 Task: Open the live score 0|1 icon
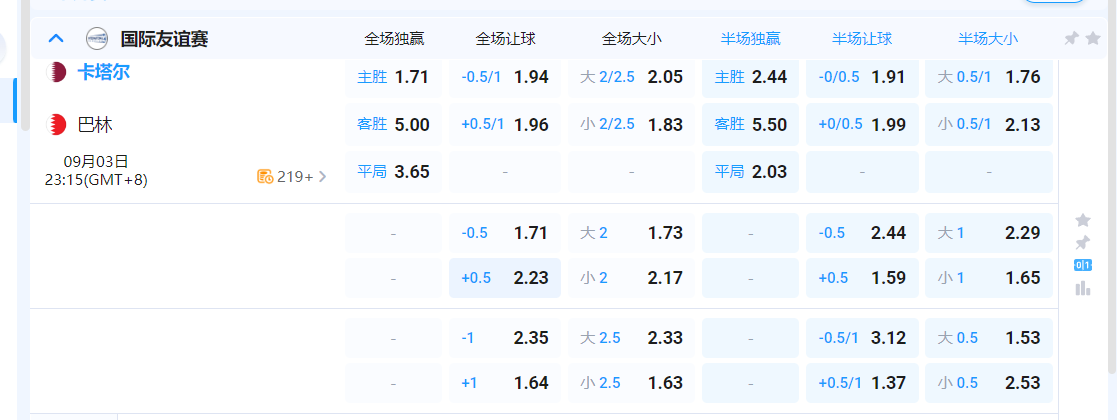[x=1082, y=265]
